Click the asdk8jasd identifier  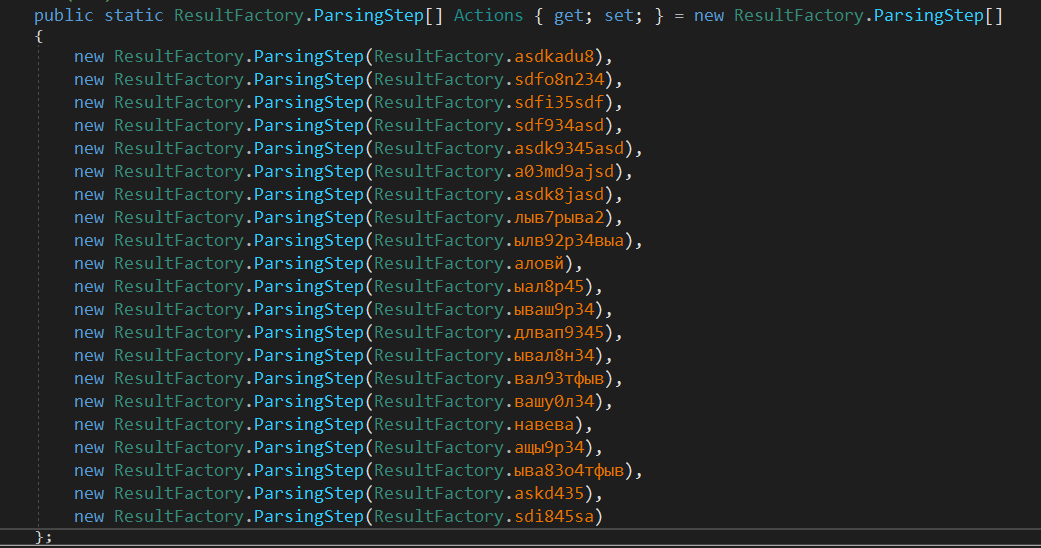click(x=556, y=194)
